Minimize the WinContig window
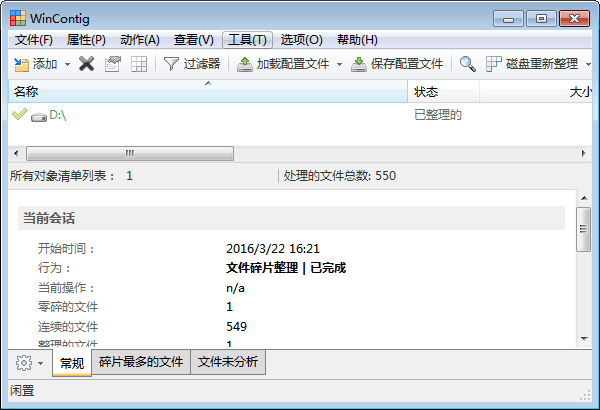 tap(508, 19)
